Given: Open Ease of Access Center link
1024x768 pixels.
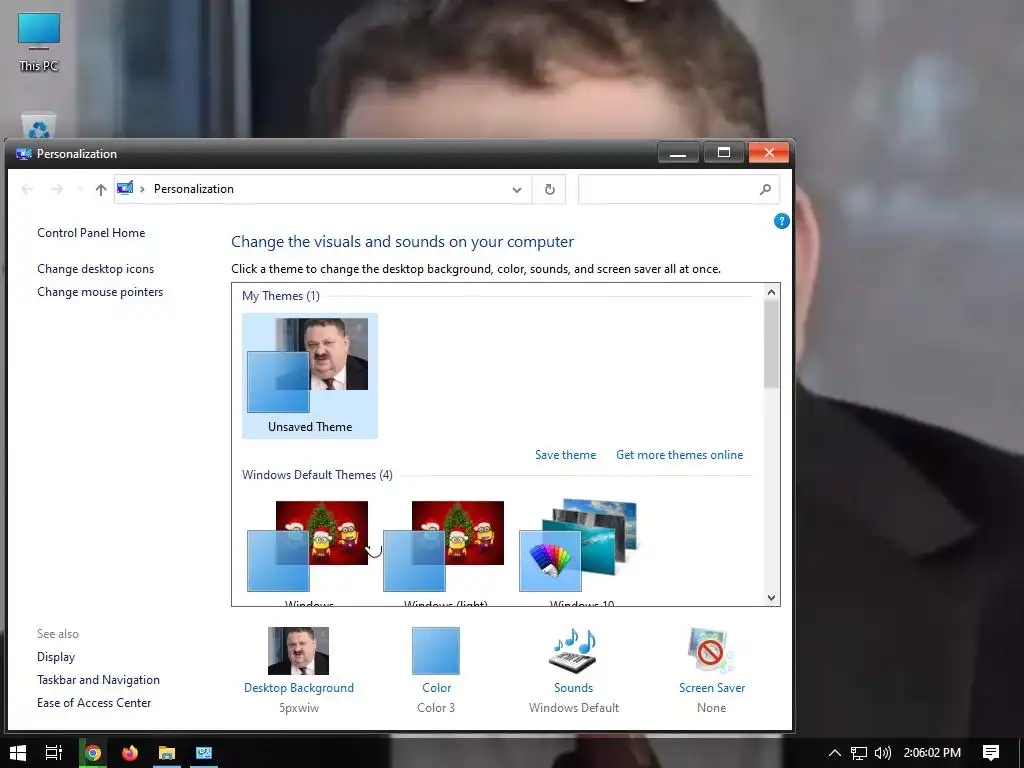Looking at the screenshot, I should coord(94,703).
